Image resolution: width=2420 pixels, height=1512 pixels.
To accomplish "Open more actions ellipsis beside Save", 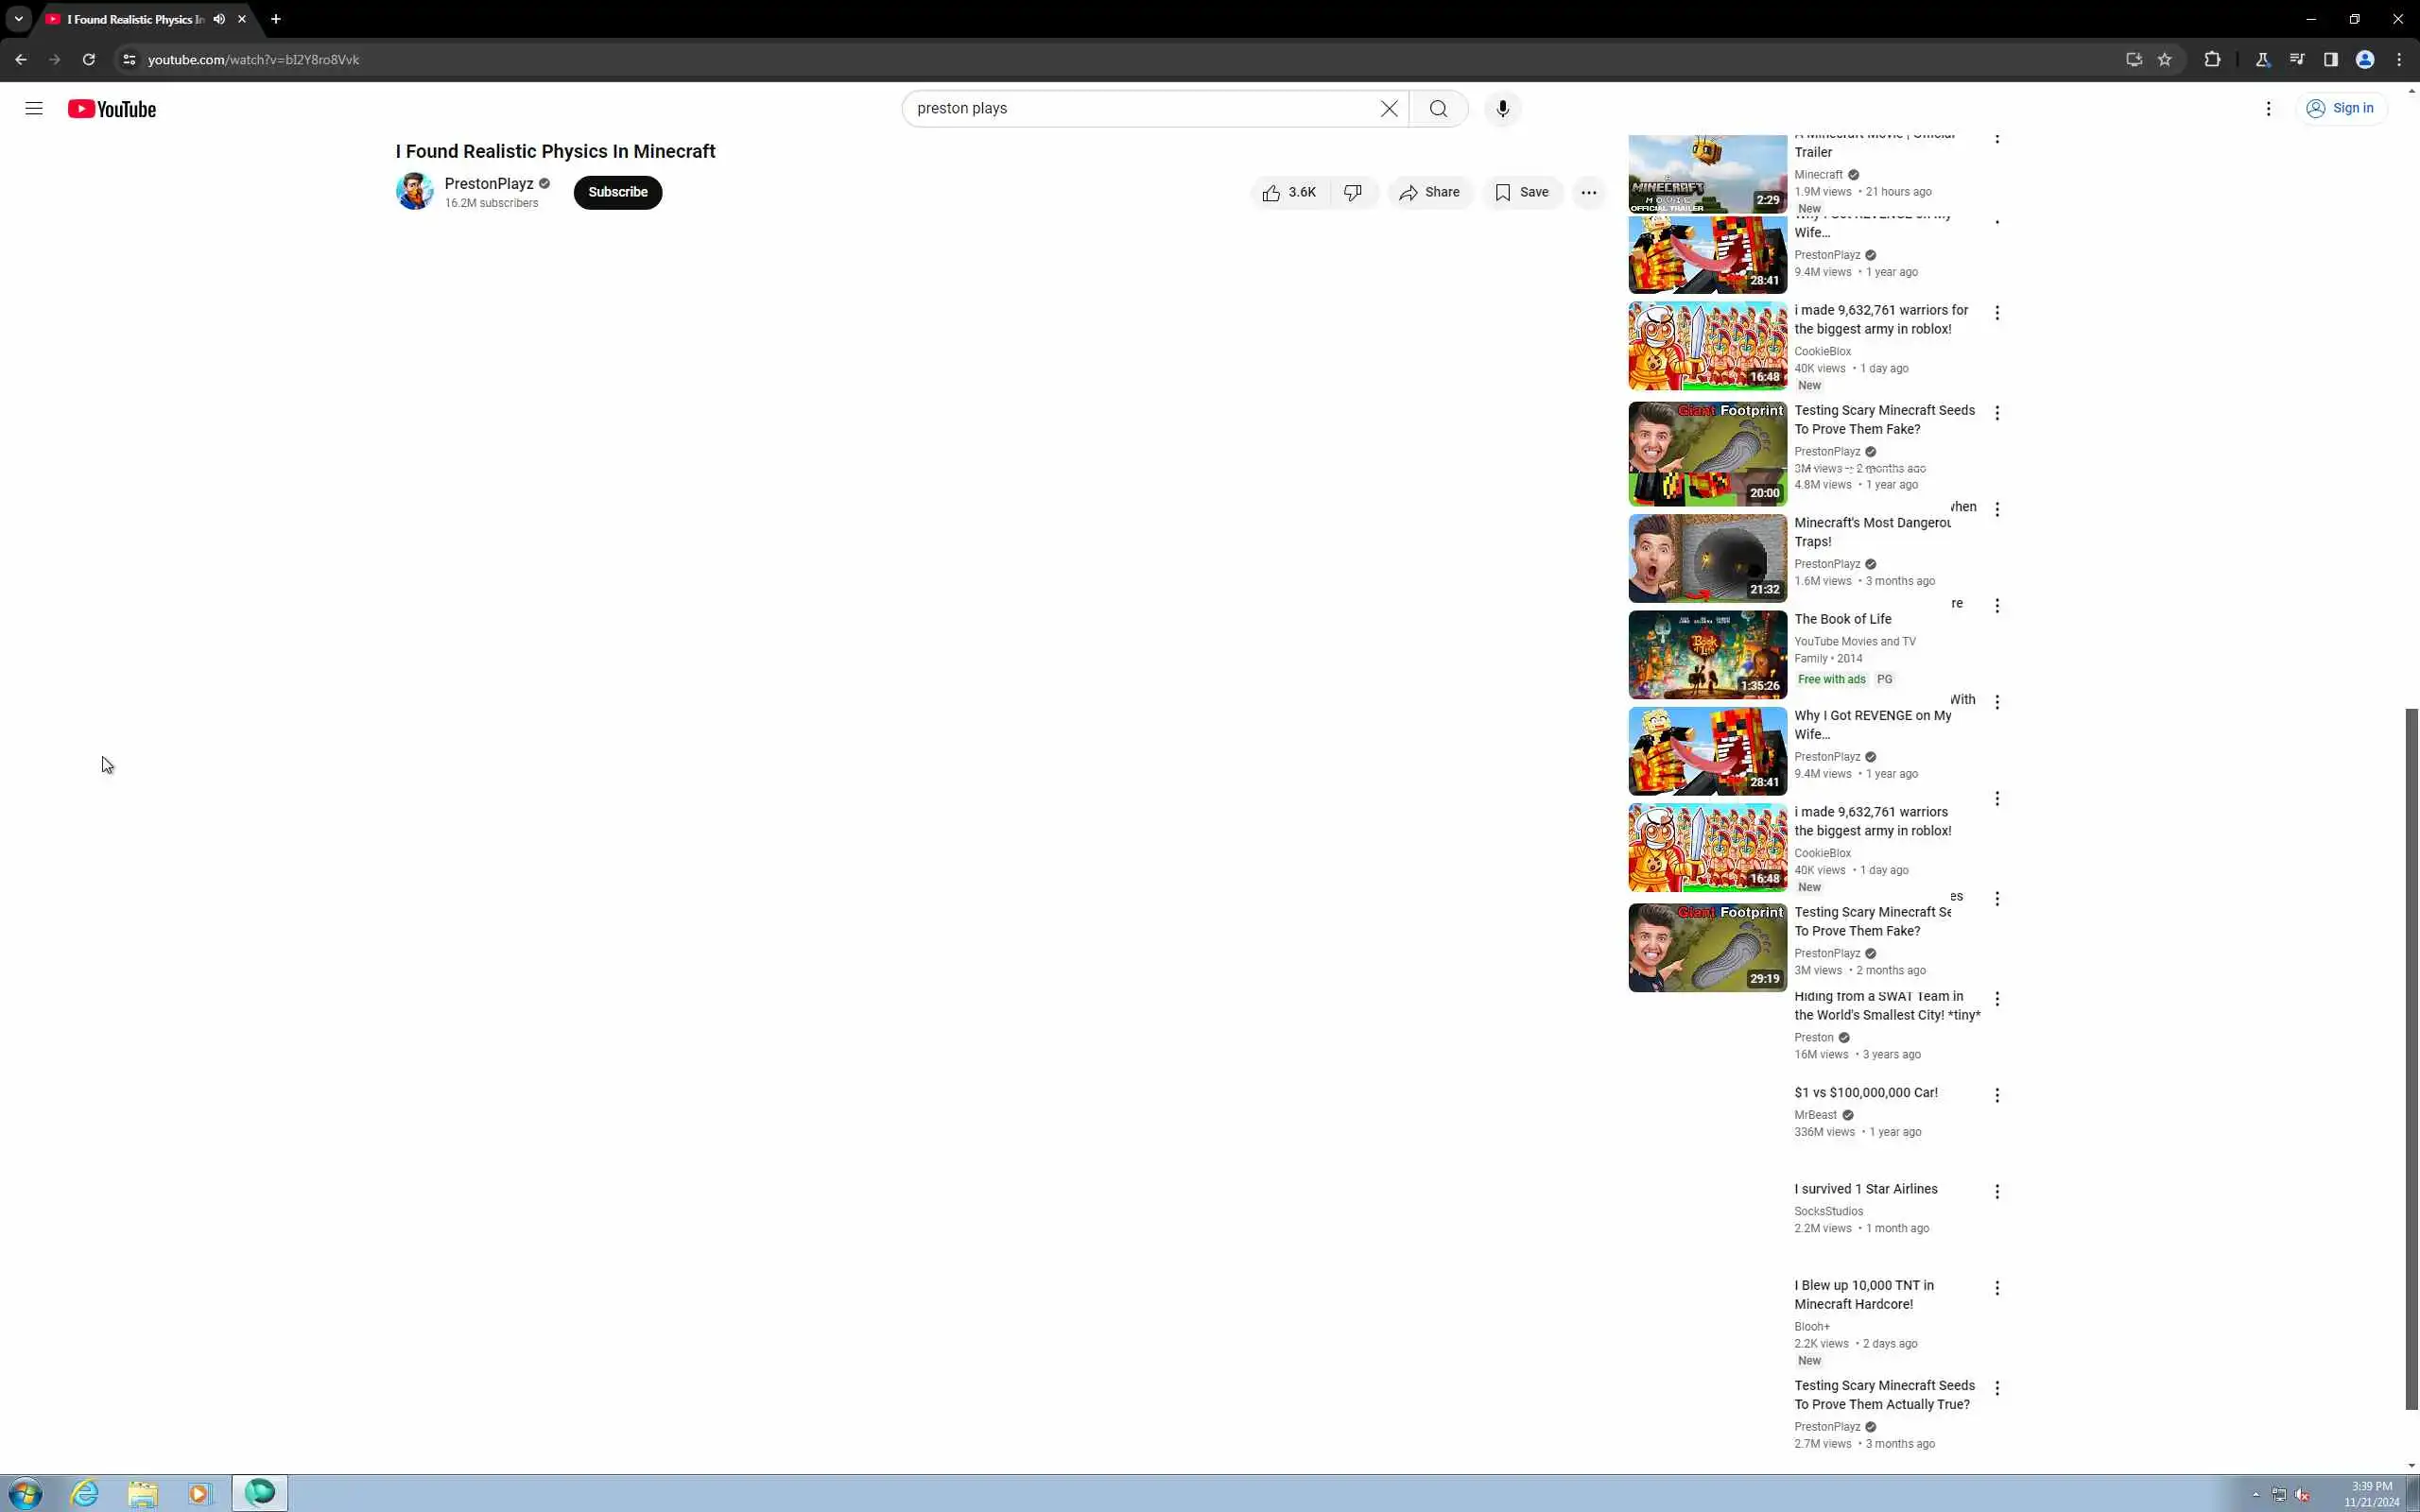I will [x=1588, y=192].
